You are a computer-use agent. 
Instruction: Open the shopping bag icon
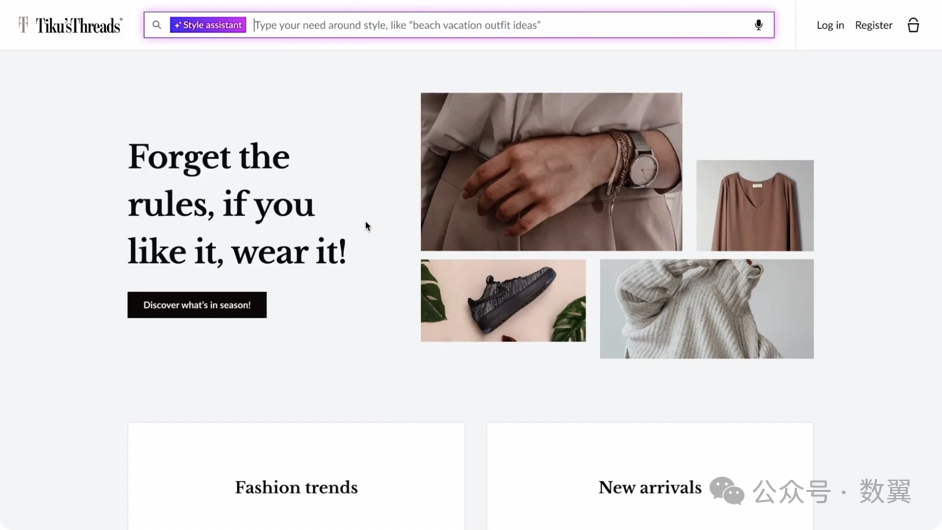913,25
